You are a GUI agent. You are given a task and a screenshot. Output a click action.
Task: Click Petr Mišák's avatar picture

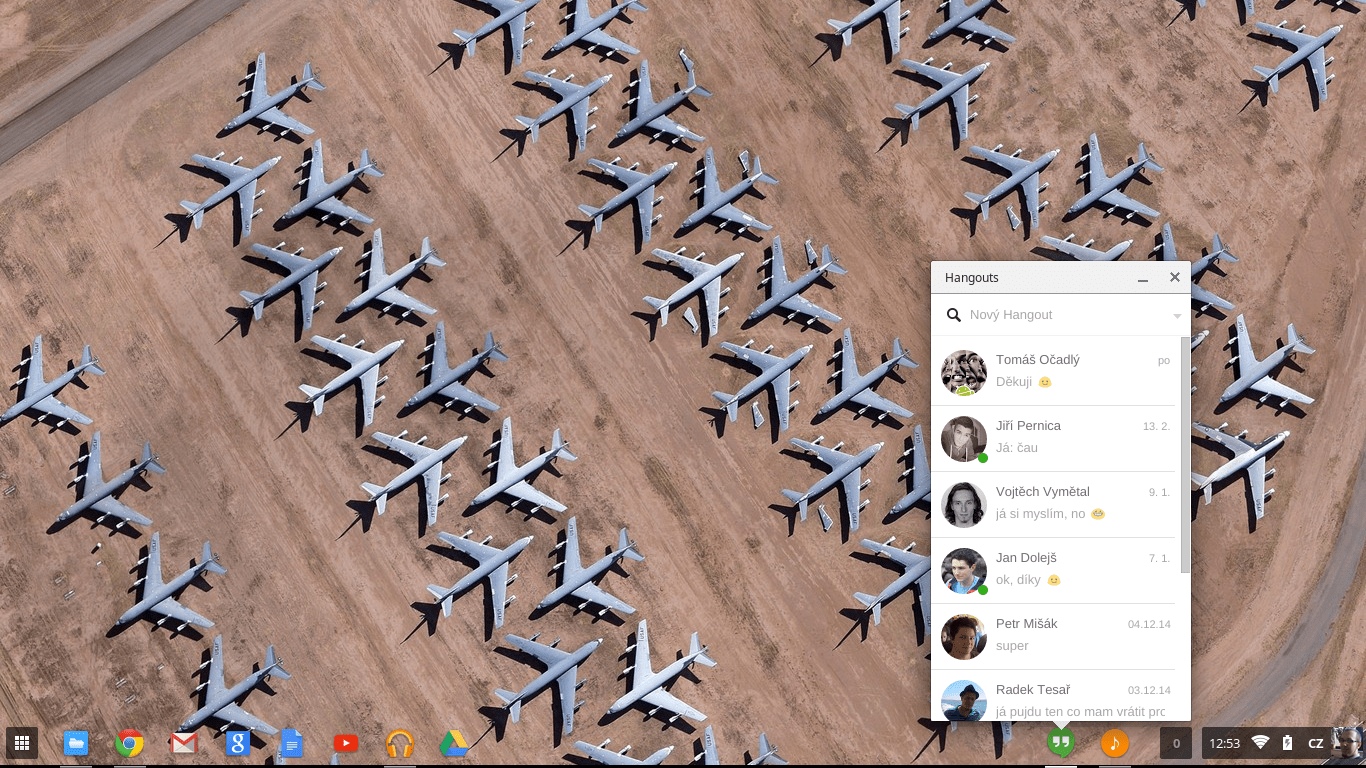click(x=964, y=637)
